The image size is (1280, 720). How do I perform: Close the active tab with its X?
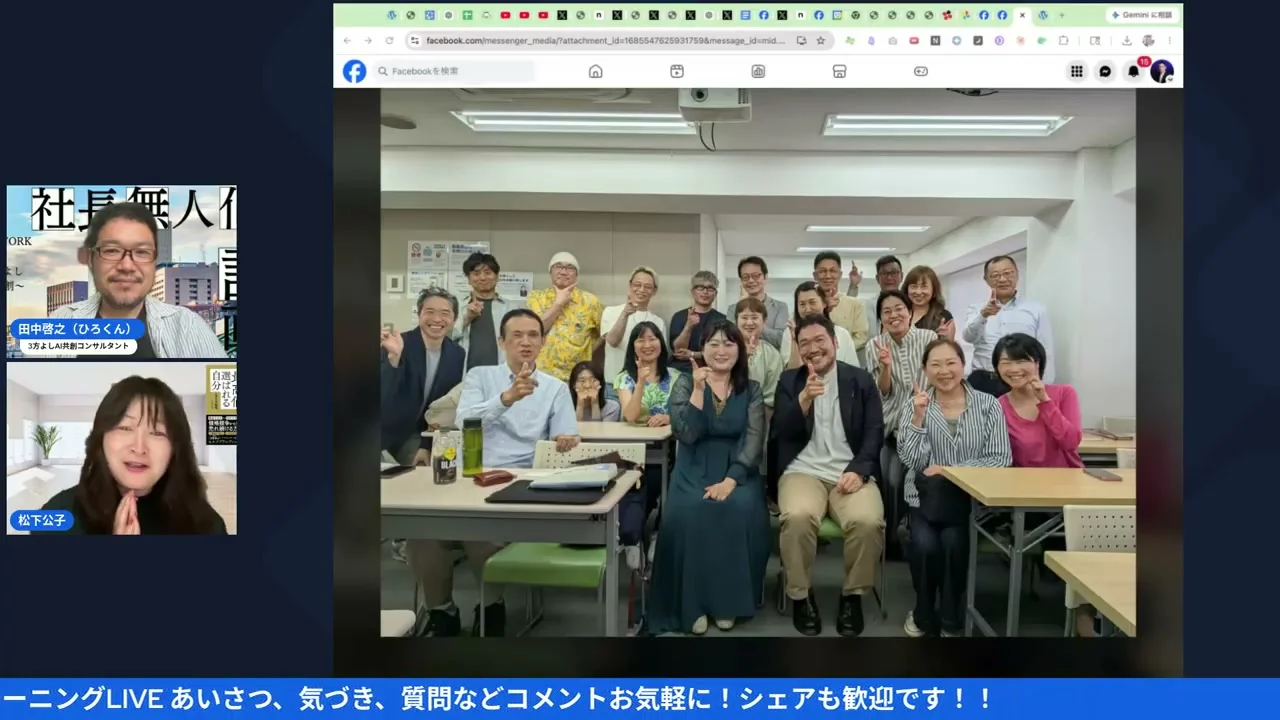(1022, 15)
